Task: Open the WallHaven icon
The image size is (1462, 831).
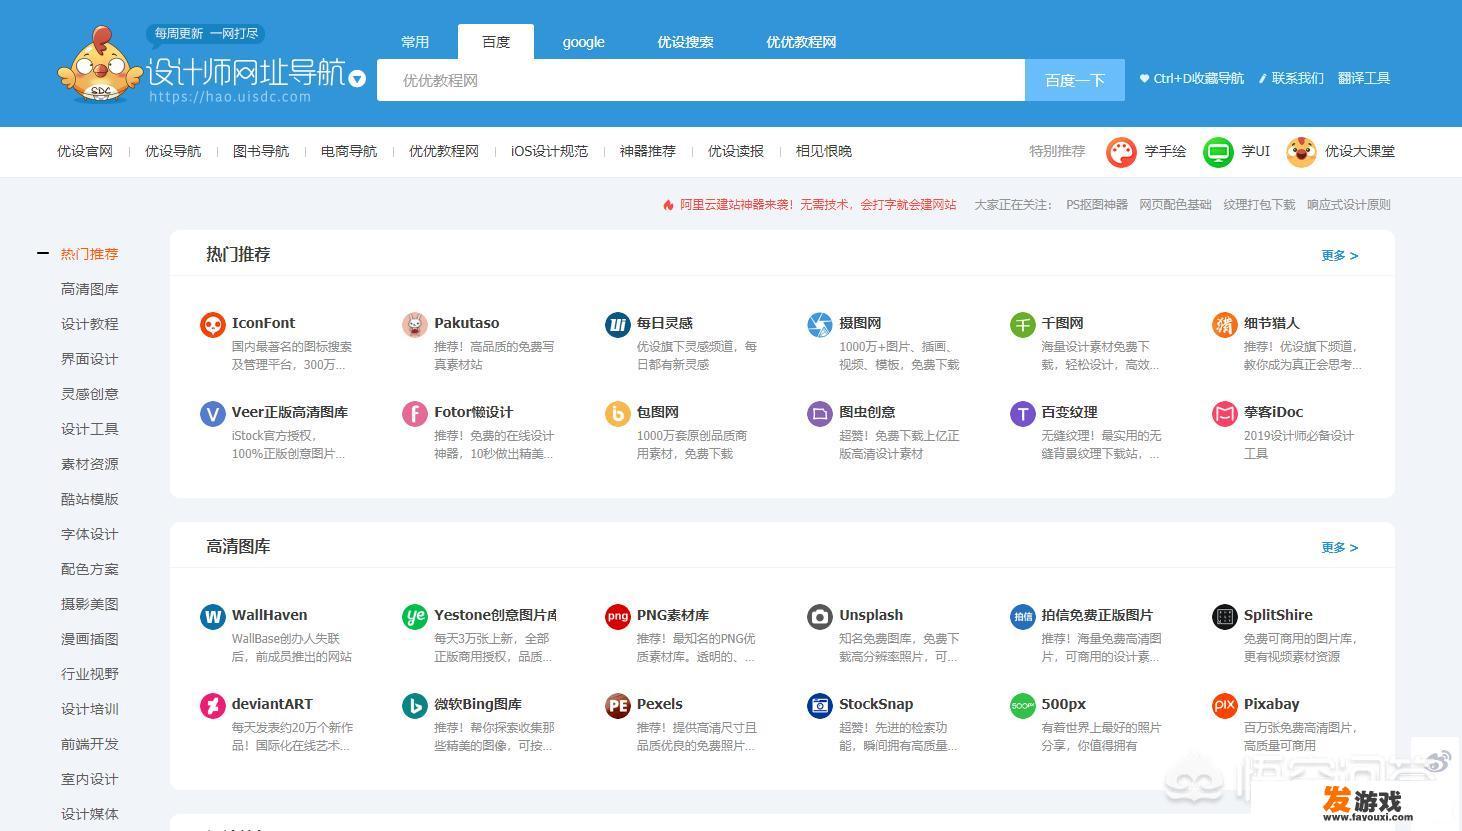Action: pyautogui.click(x=213, y=617)
